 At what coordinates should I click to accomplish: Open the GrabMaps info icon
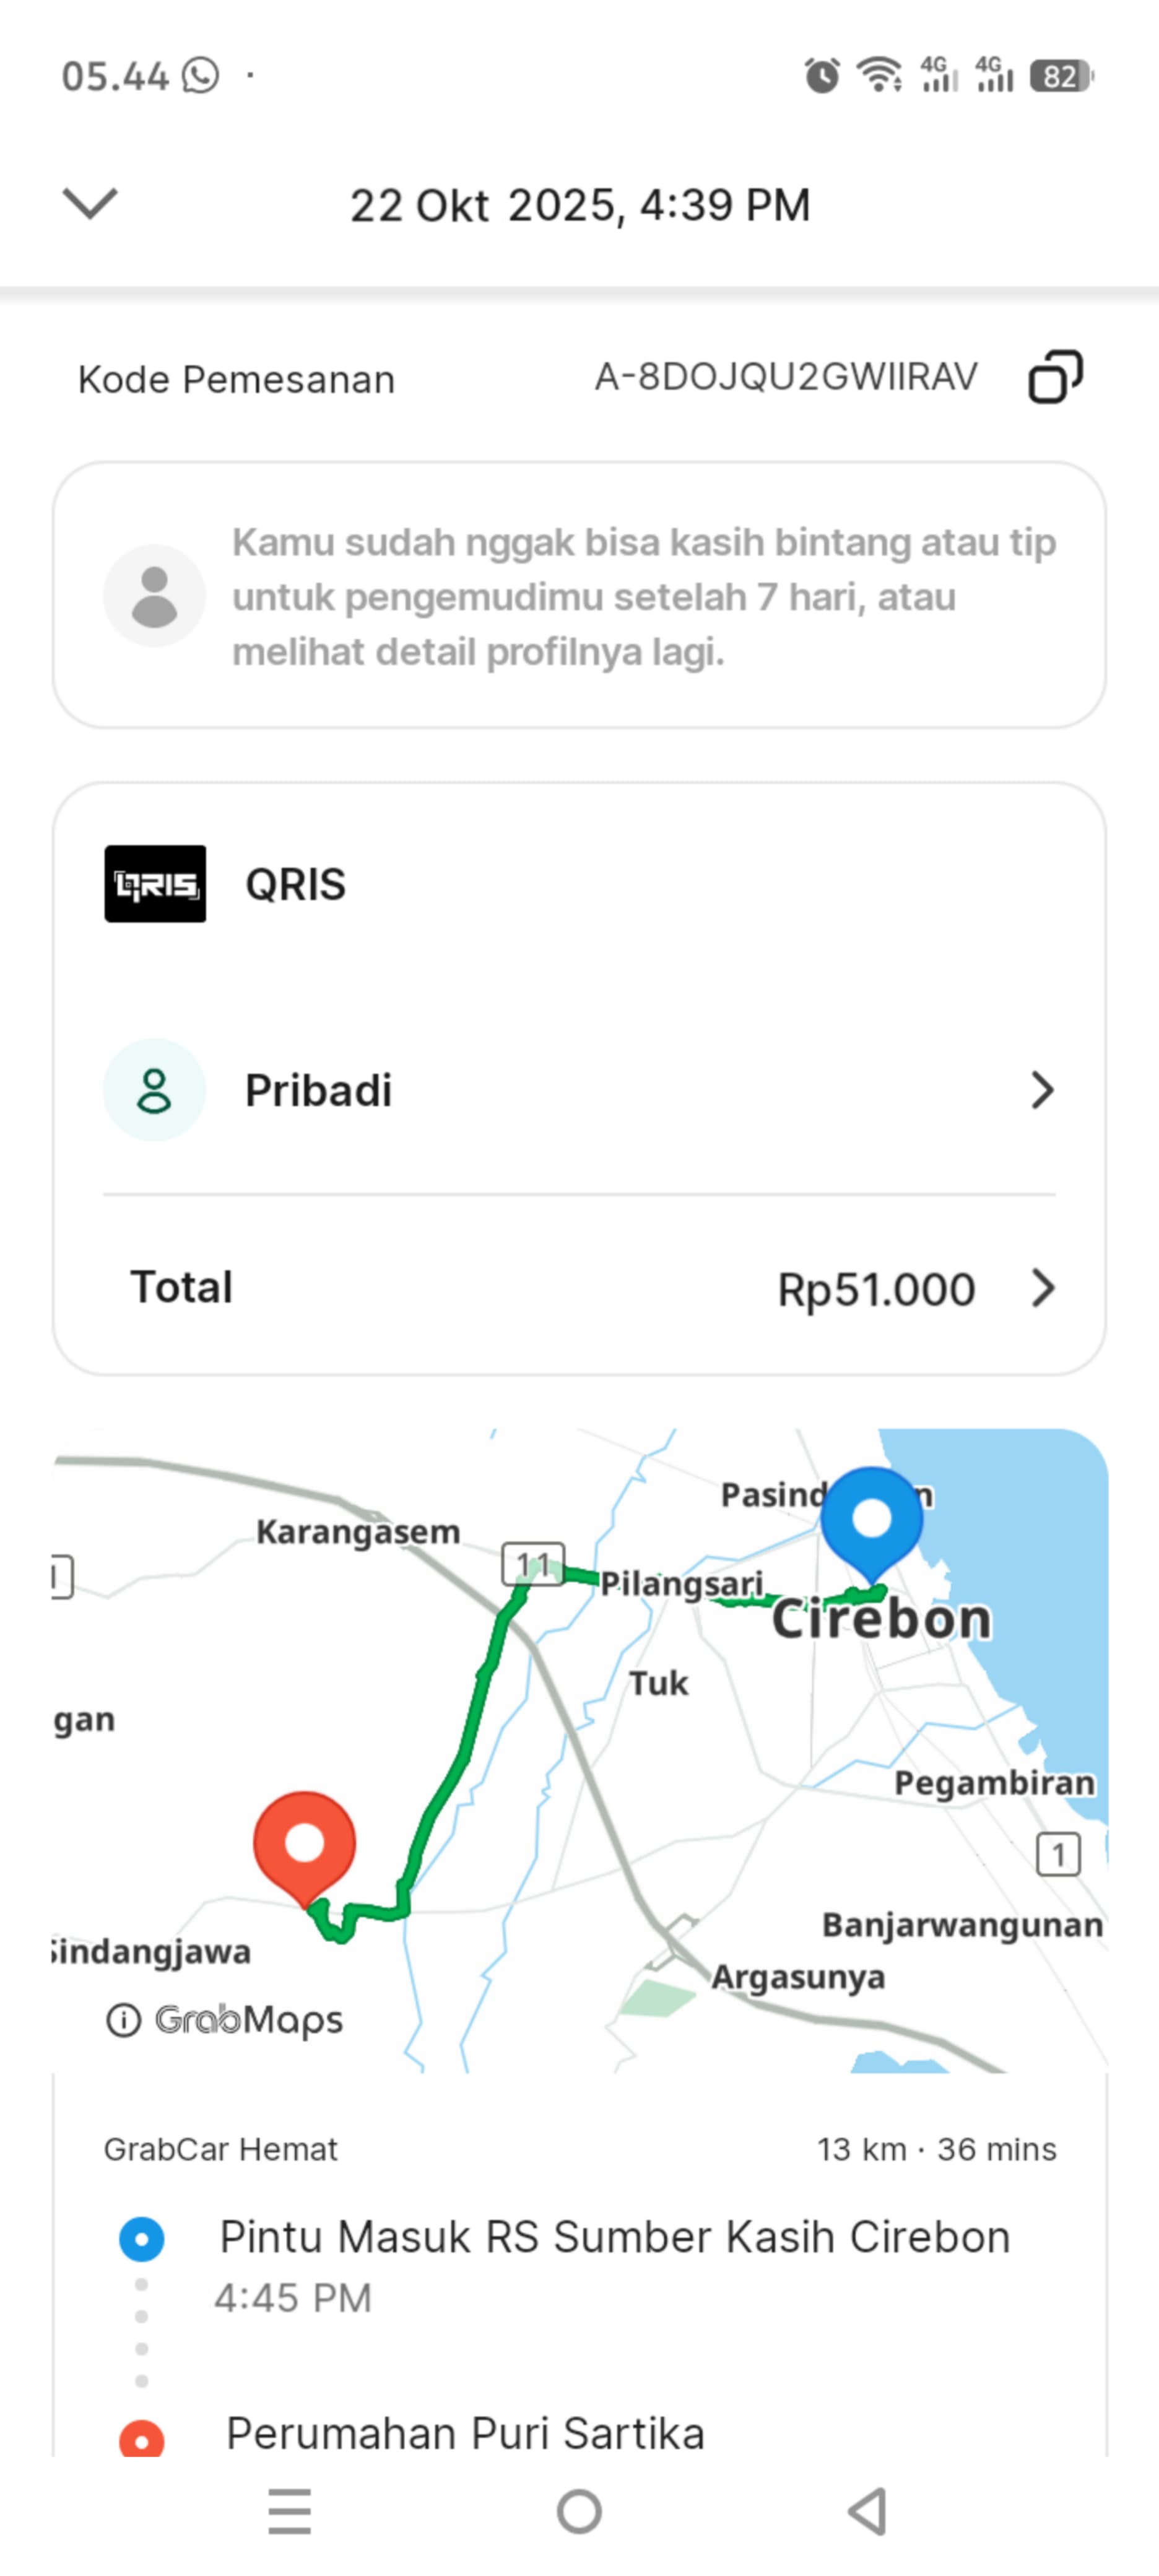123,2020
